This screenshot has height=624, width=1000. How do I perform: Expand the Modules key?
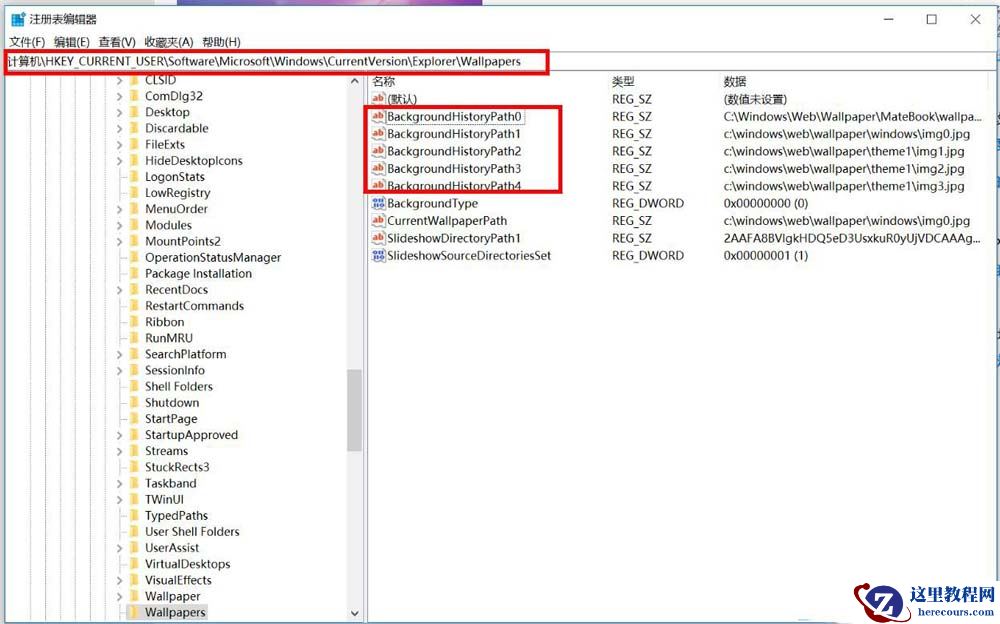point(119,225)
